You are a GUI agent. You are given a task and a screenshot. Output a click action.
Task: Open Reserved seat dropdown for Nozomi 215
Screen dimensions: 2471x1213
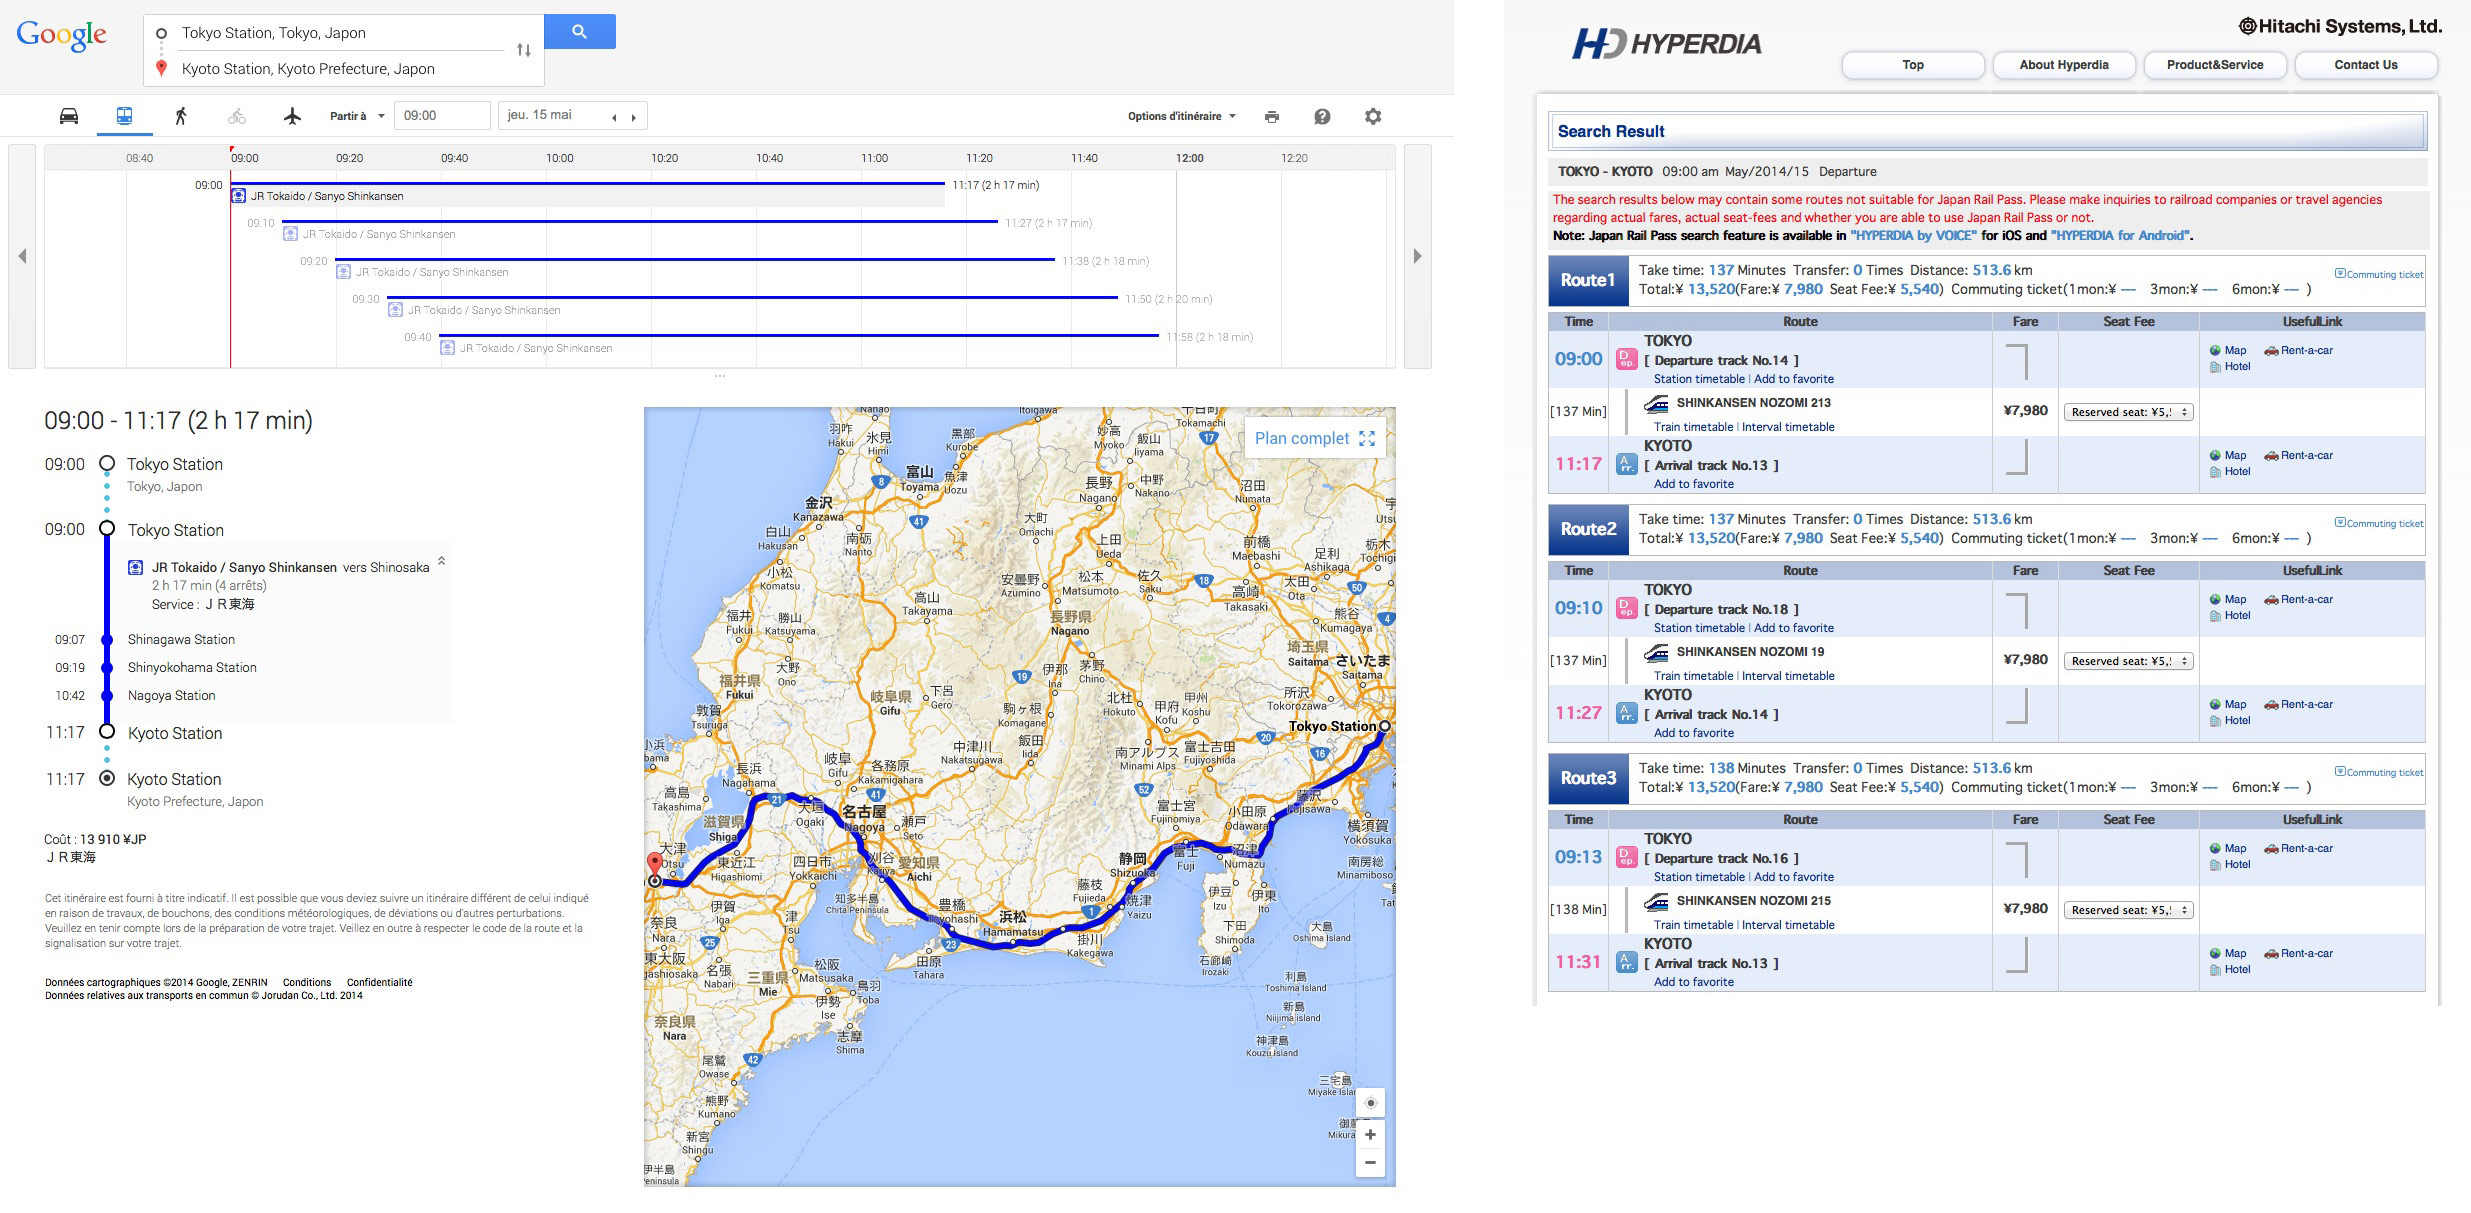[x=2128, y=910]
